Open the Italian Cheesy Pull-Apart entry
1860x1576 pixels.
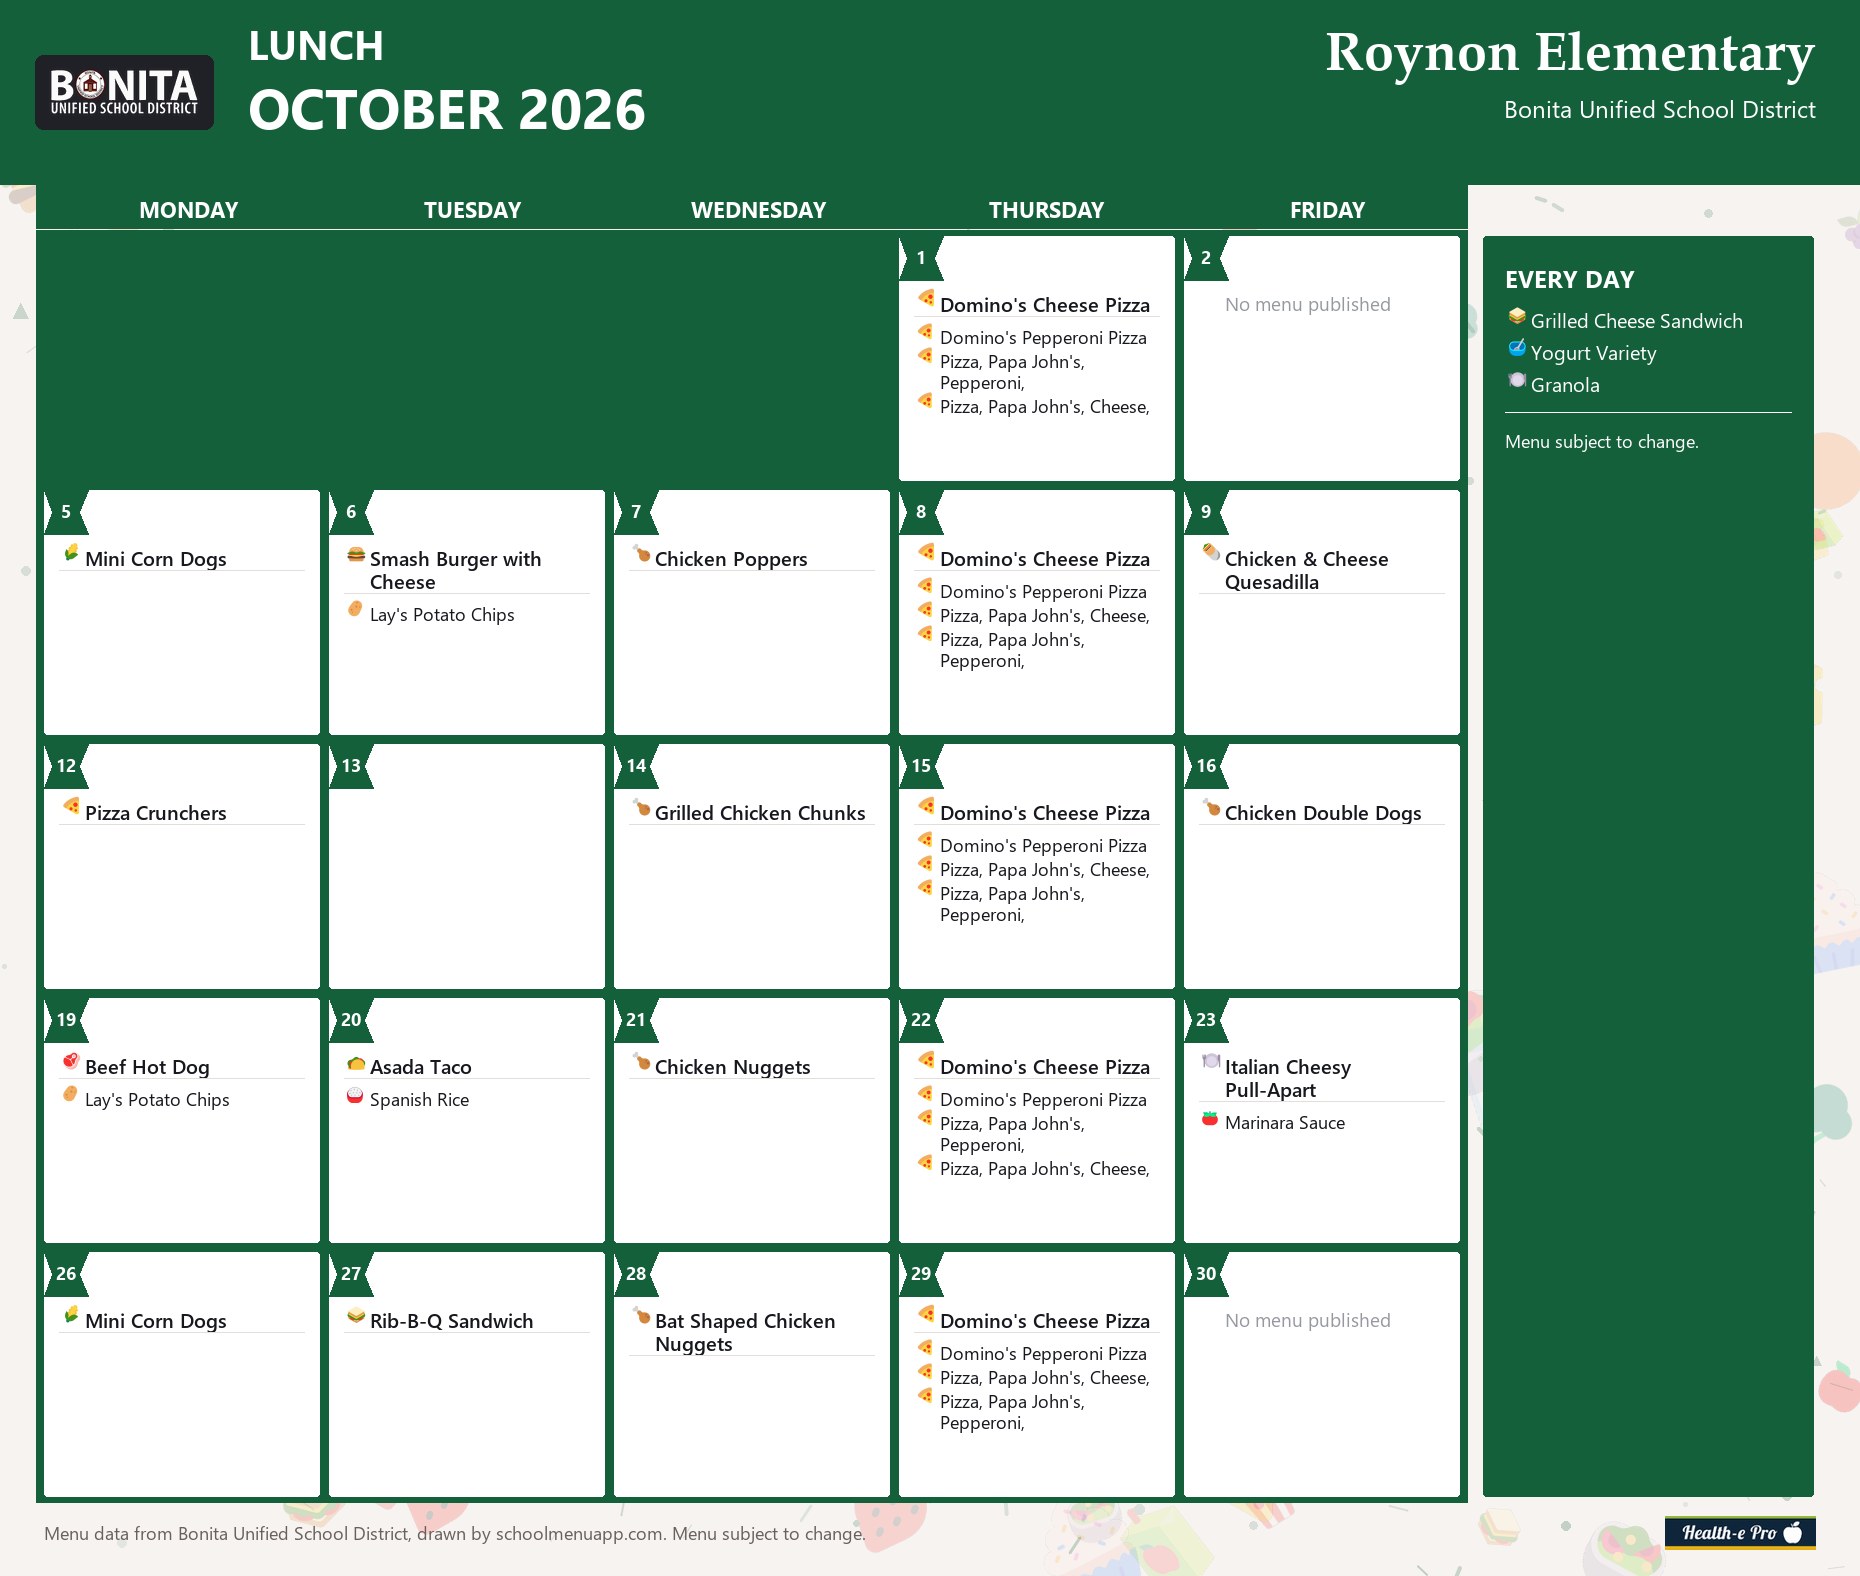coord(1287,1078)
